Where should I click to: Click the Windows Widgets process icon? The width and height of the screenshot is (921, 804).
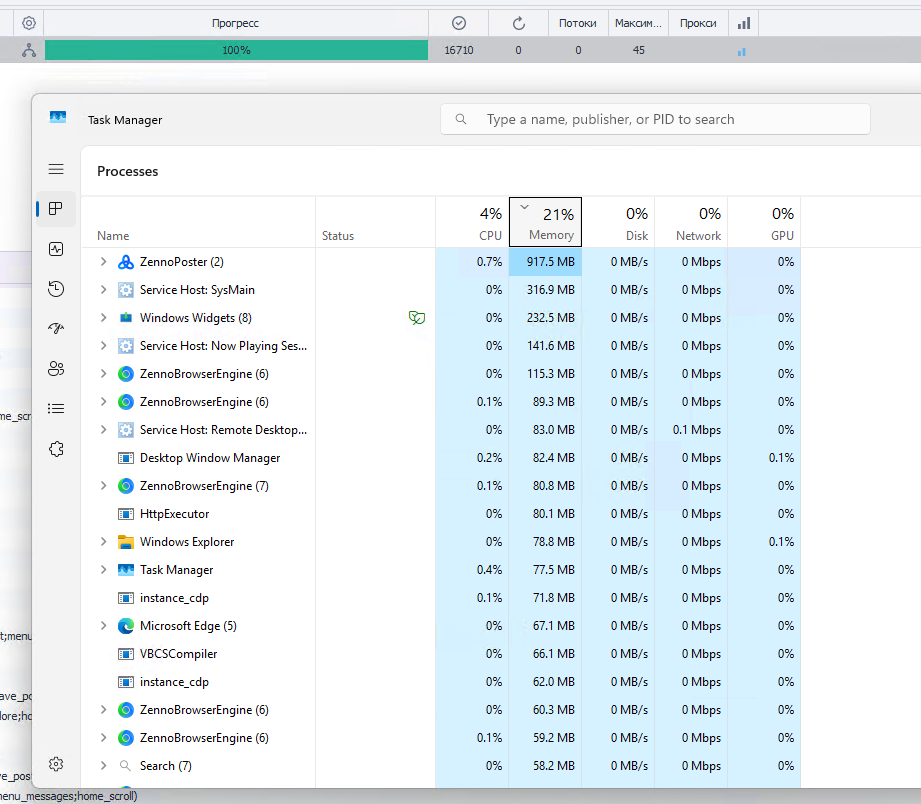click(x=126, y=318)
